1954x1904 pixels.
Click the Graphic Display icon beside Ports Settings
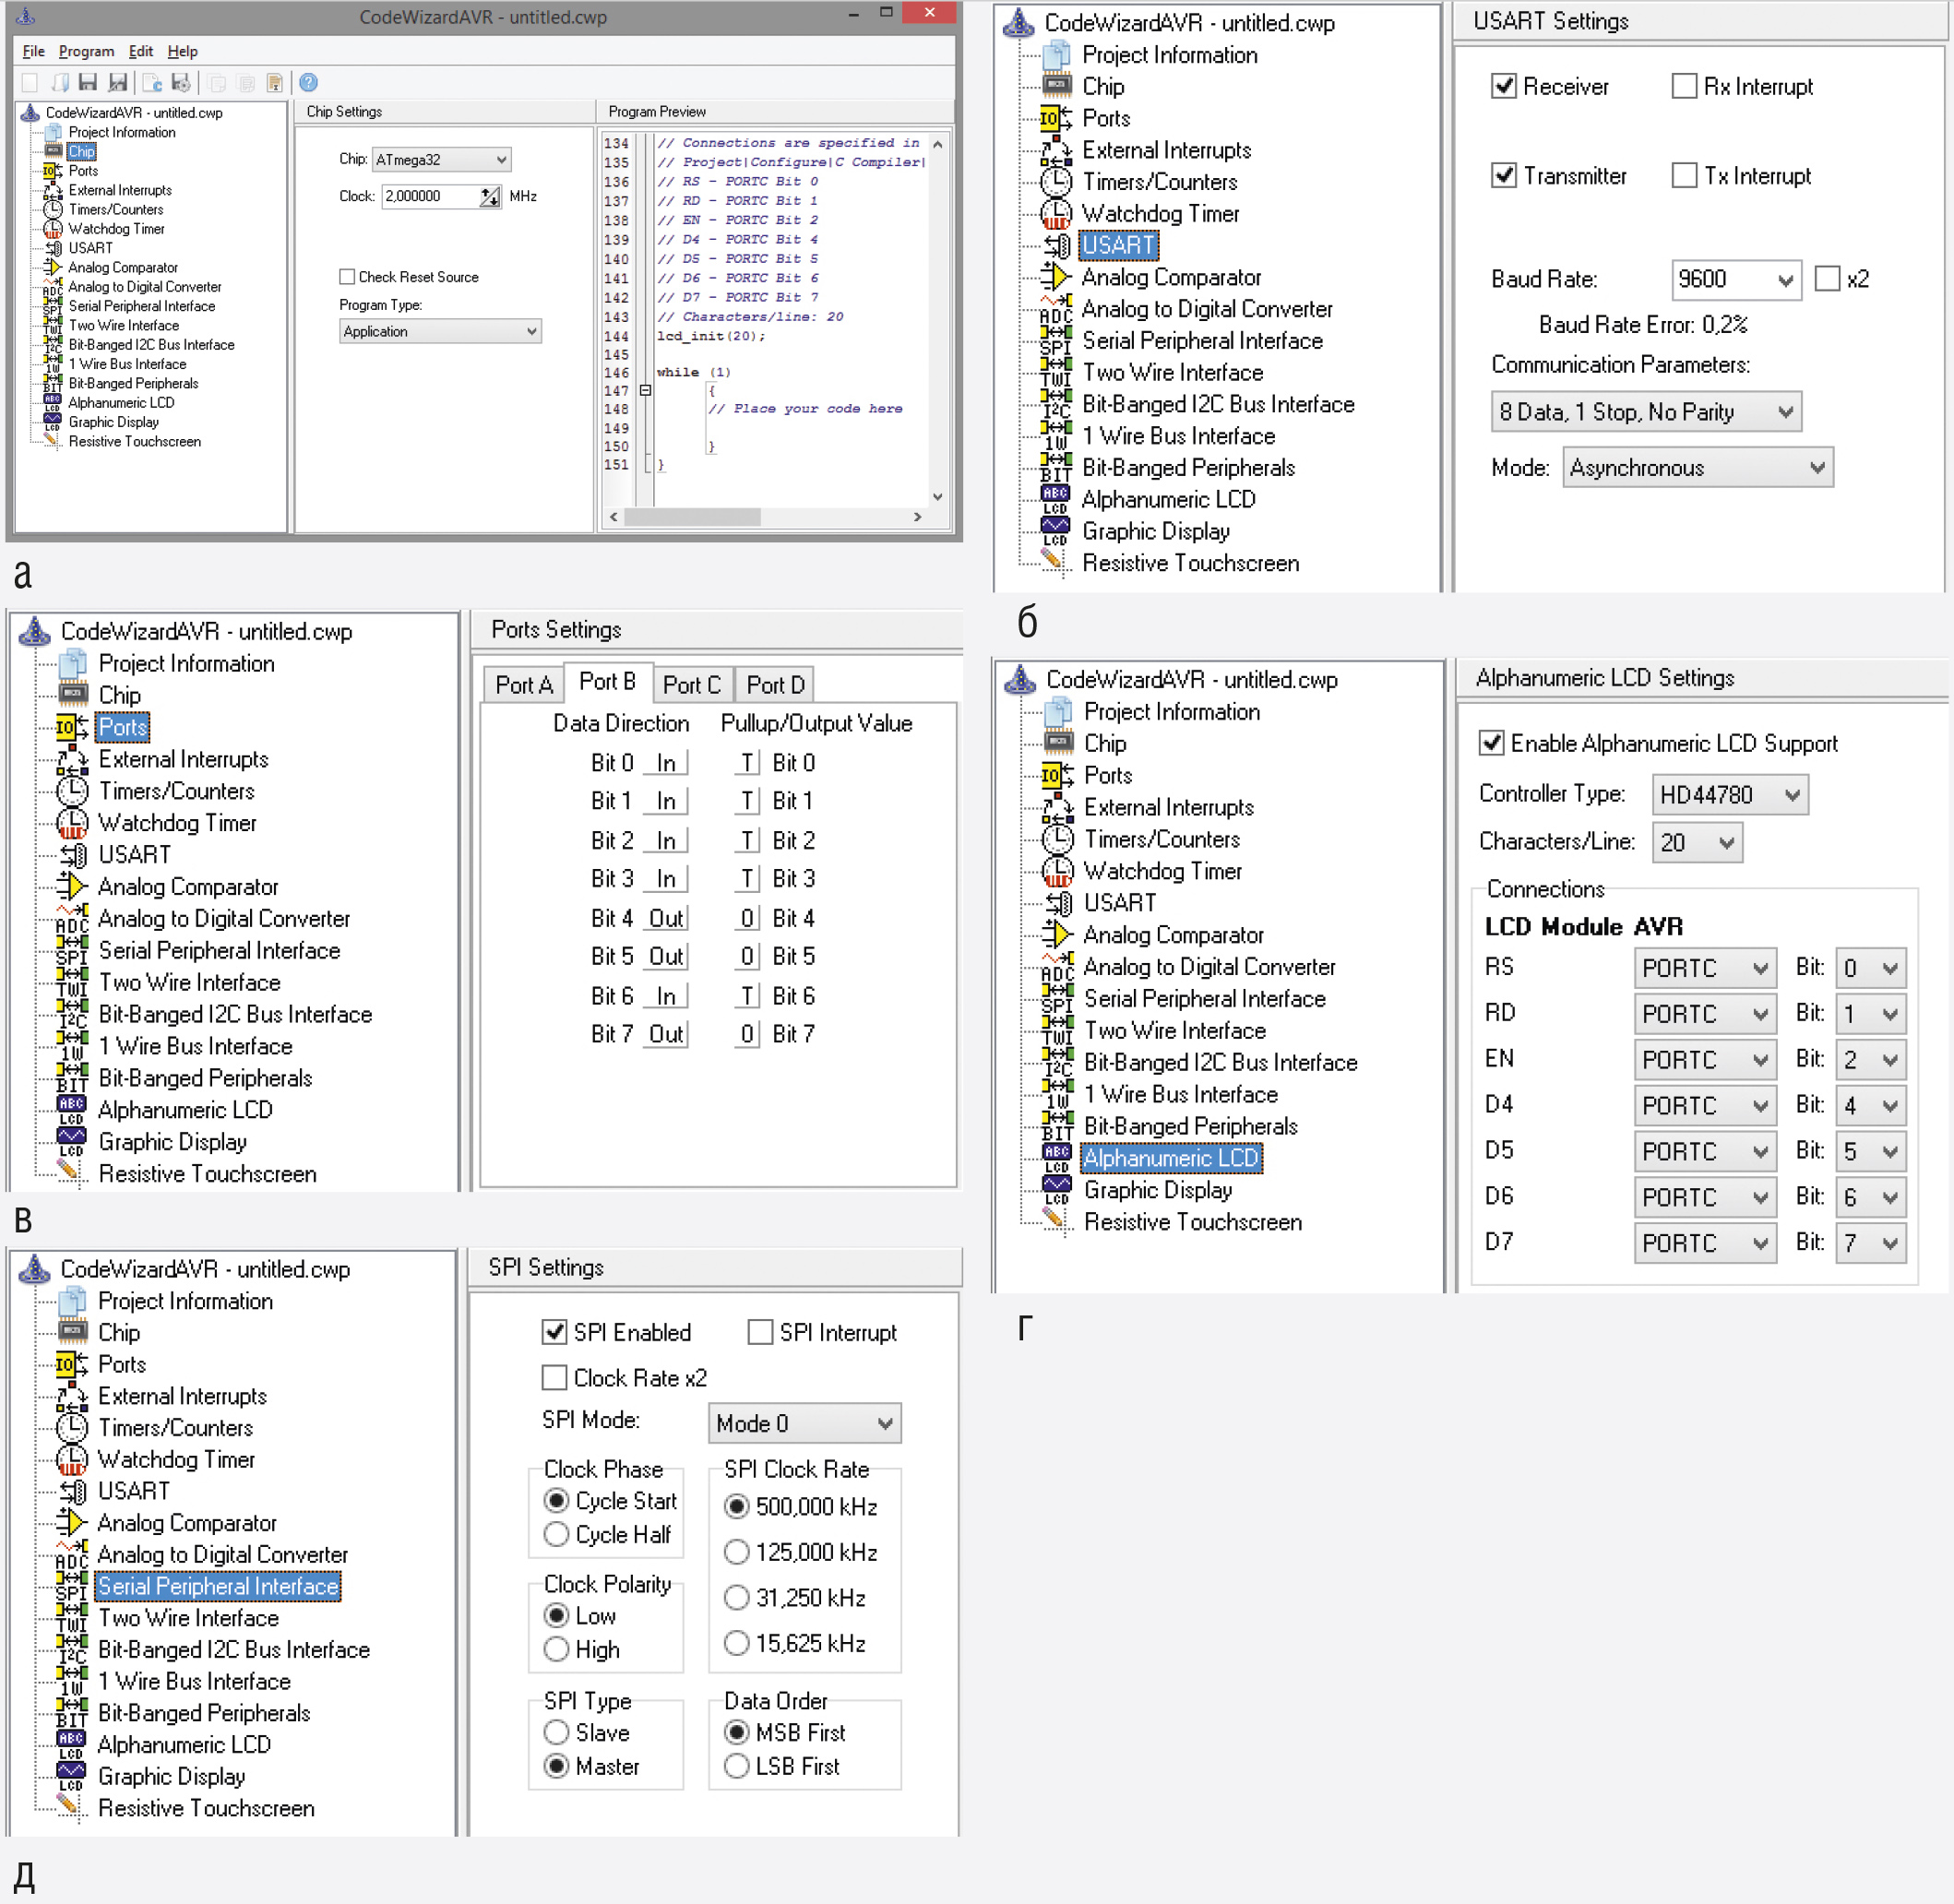tap(72, 1142)
